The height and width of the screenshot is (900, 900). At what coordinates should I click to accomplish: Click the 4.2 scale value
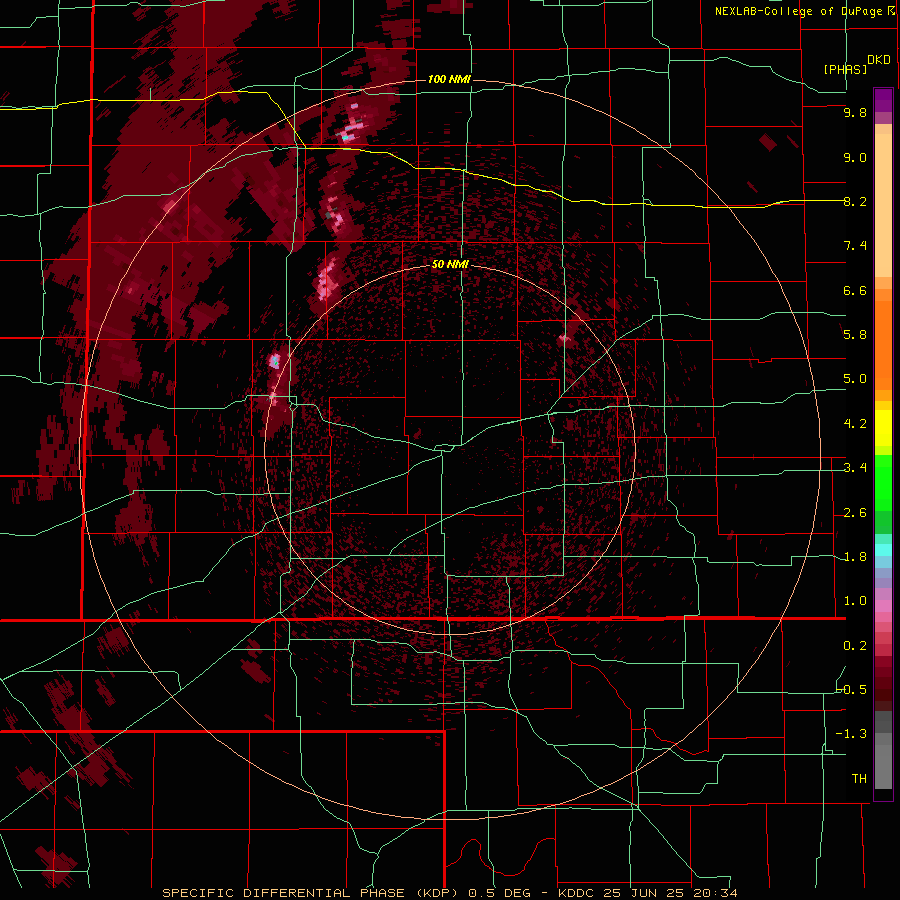click(x=855, y=424)
